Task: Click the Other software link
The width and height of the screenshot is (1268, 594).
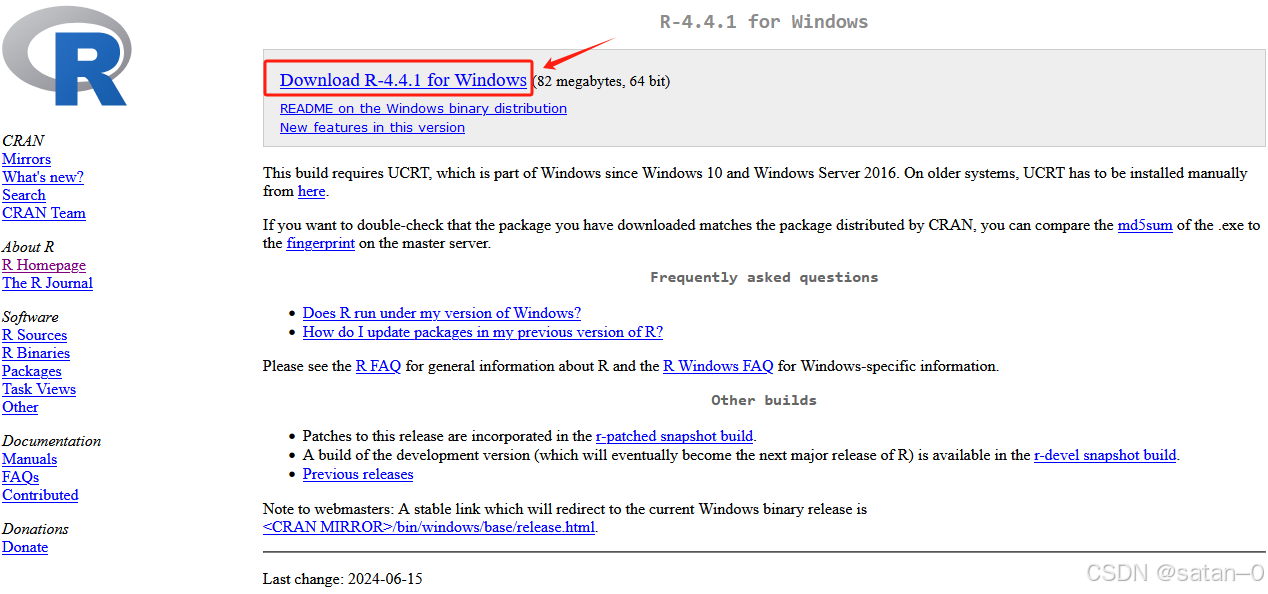Action: point(20,407)
